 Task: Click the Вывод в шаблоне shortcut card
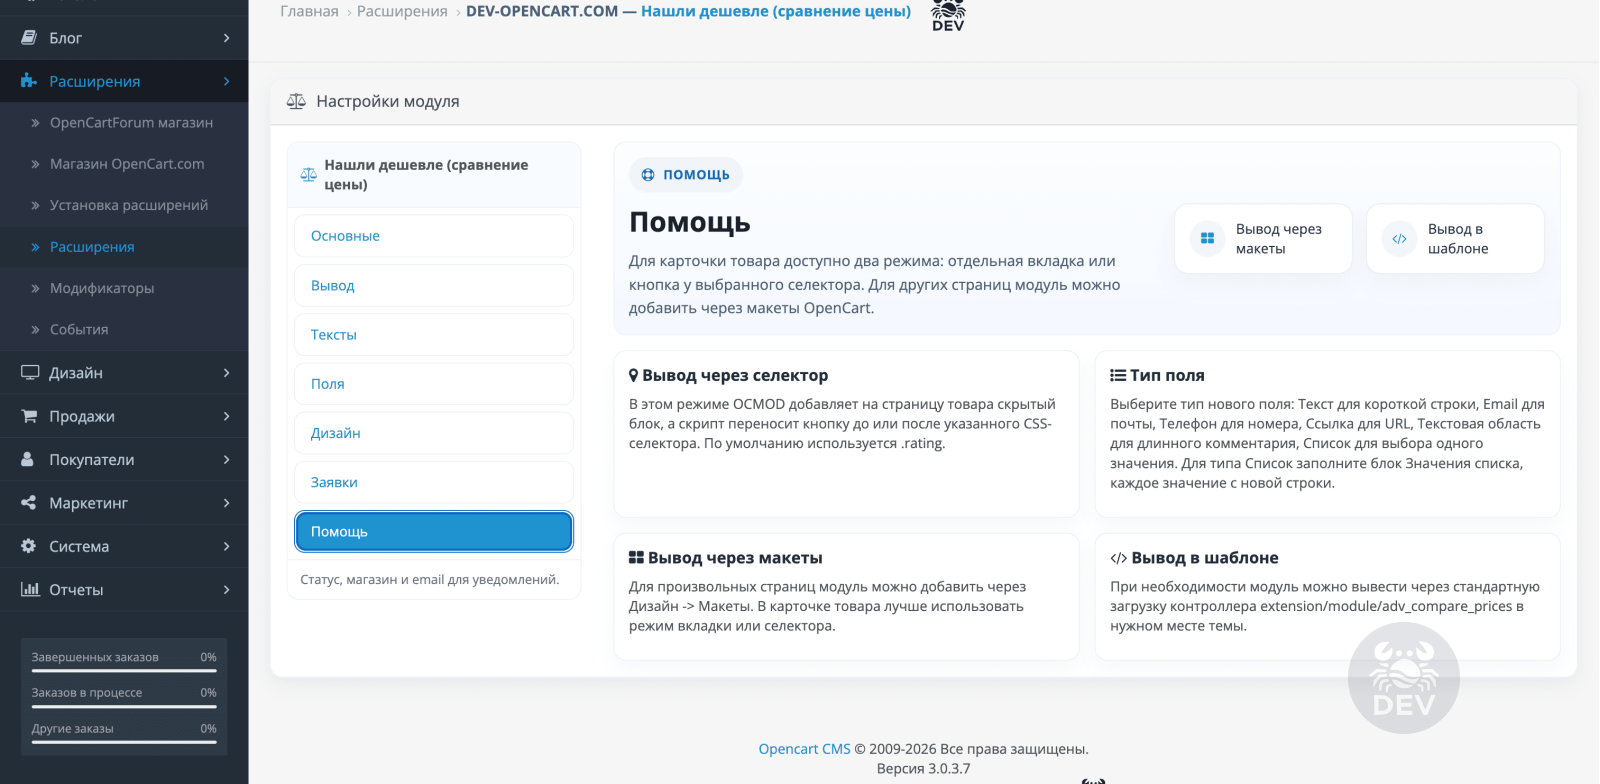[x=1455, y=239]
